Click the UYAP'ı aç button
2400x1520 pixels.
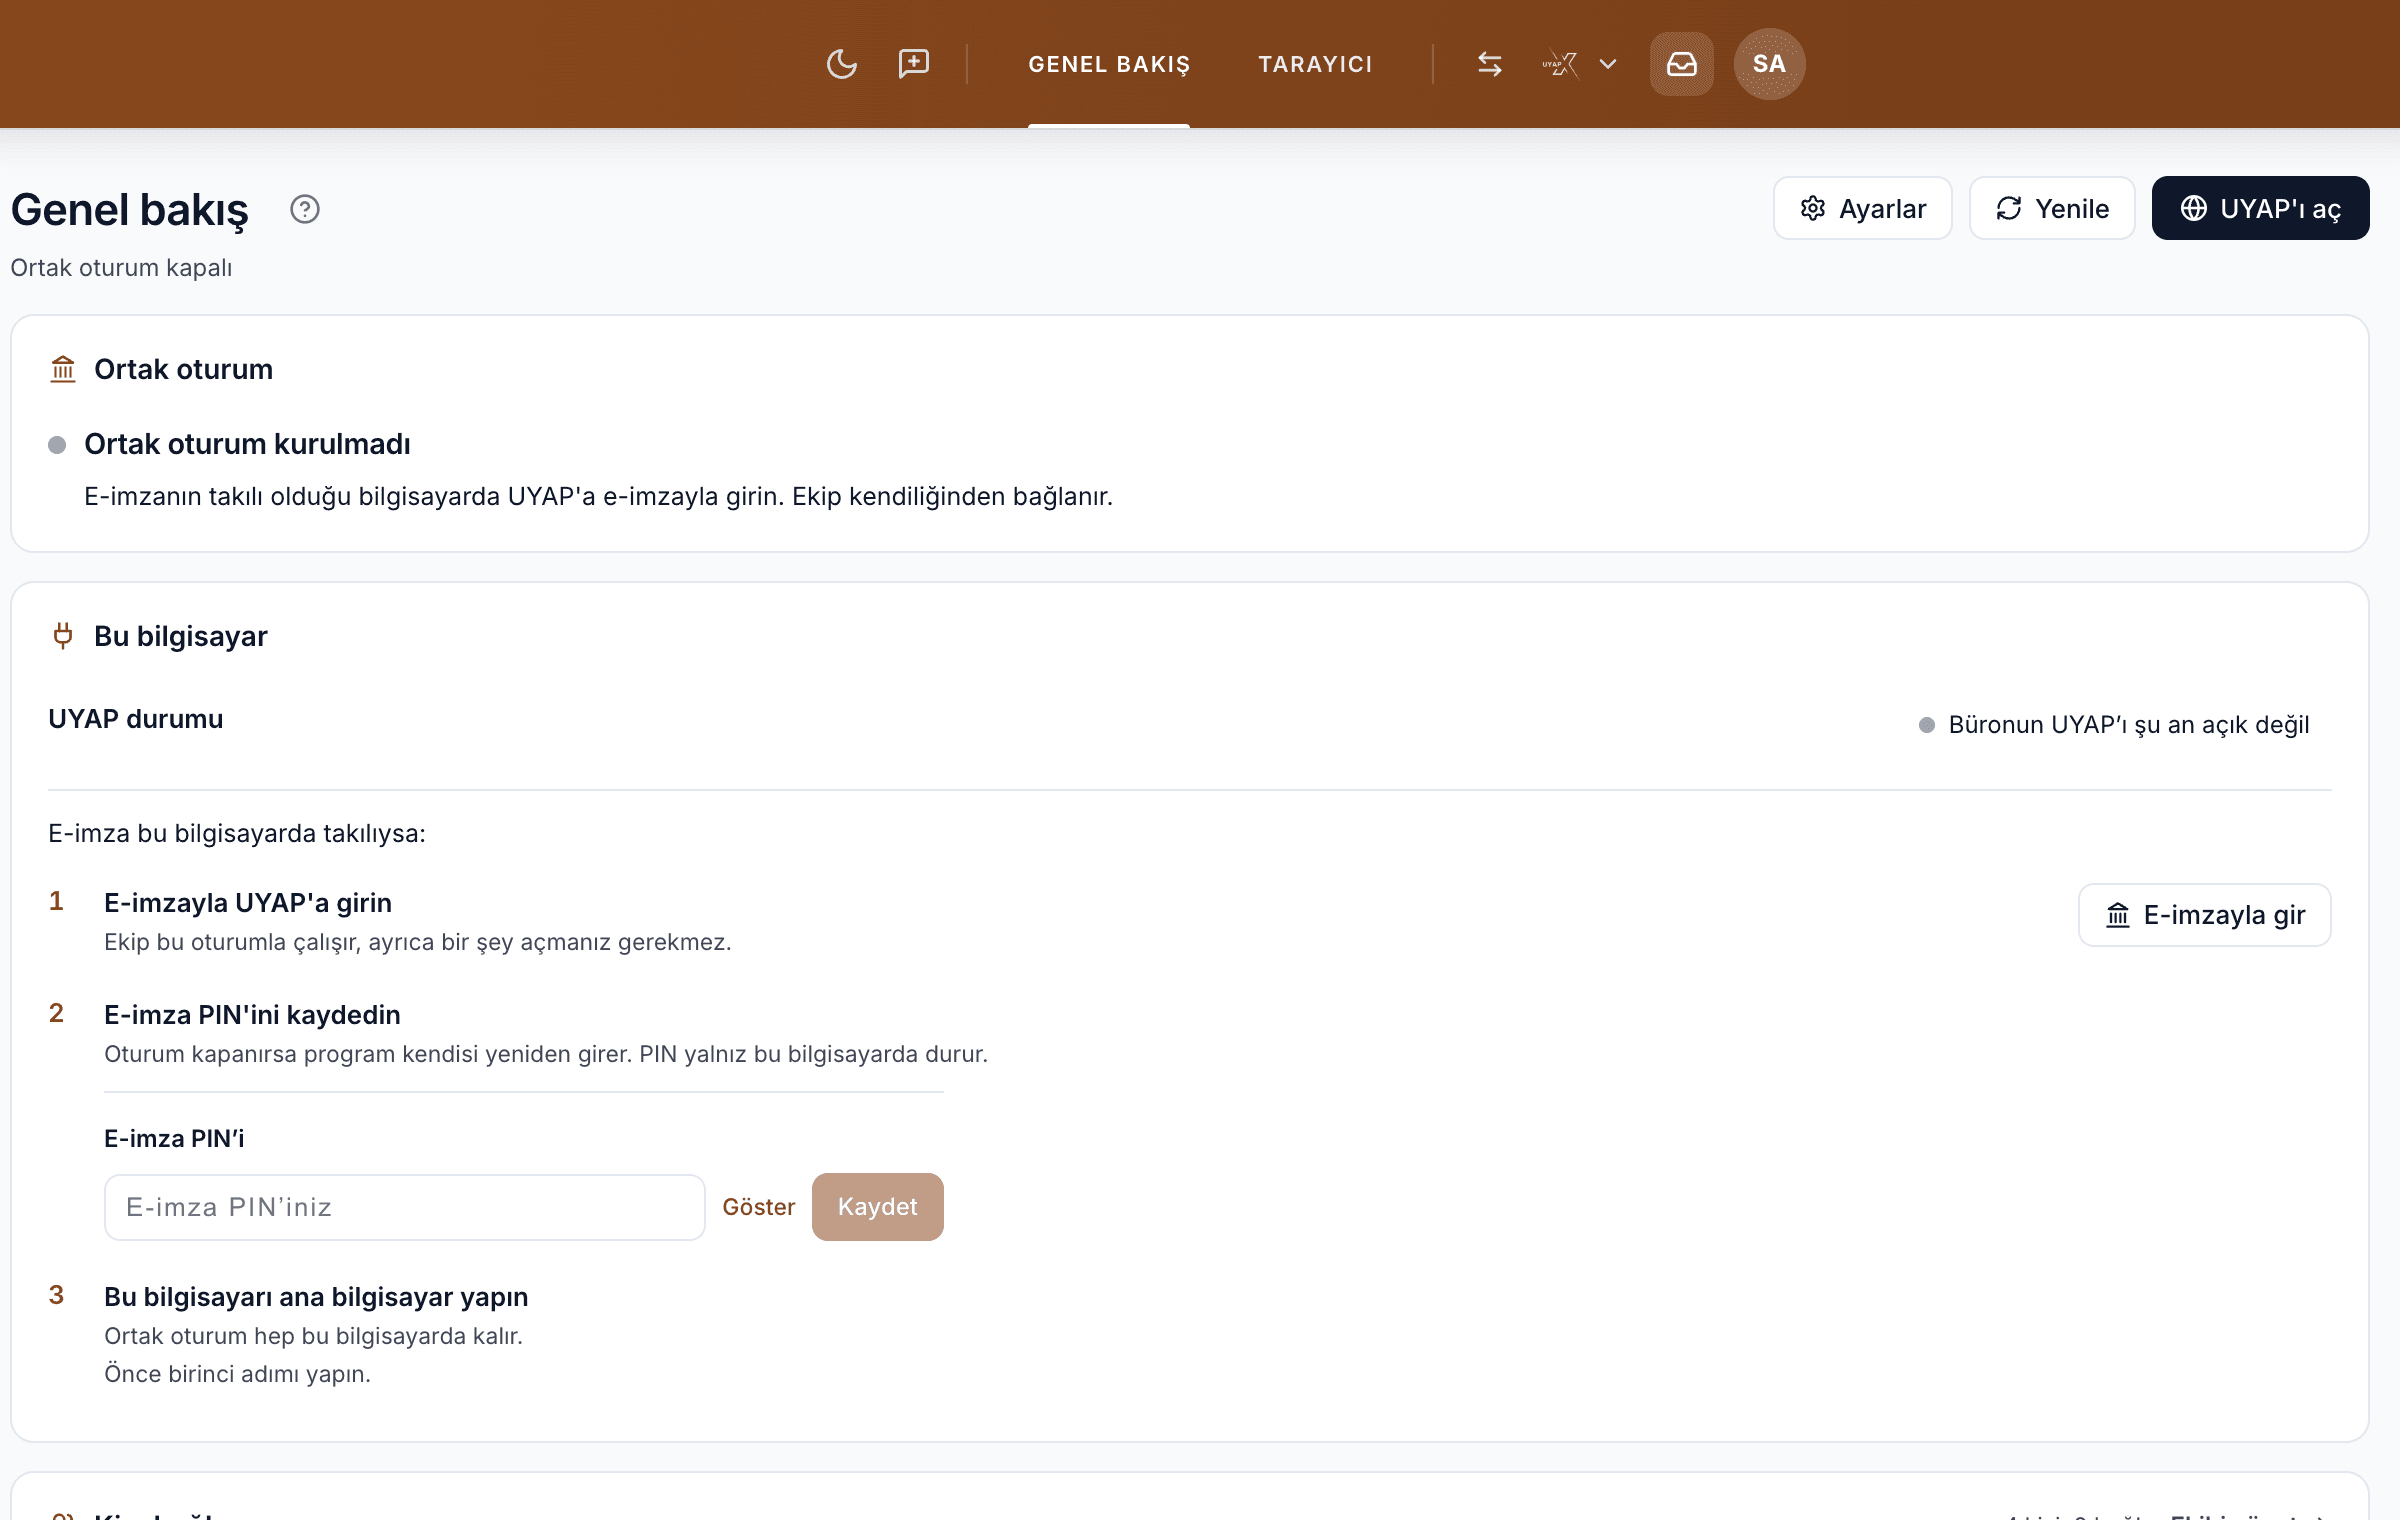(2260, 208)
